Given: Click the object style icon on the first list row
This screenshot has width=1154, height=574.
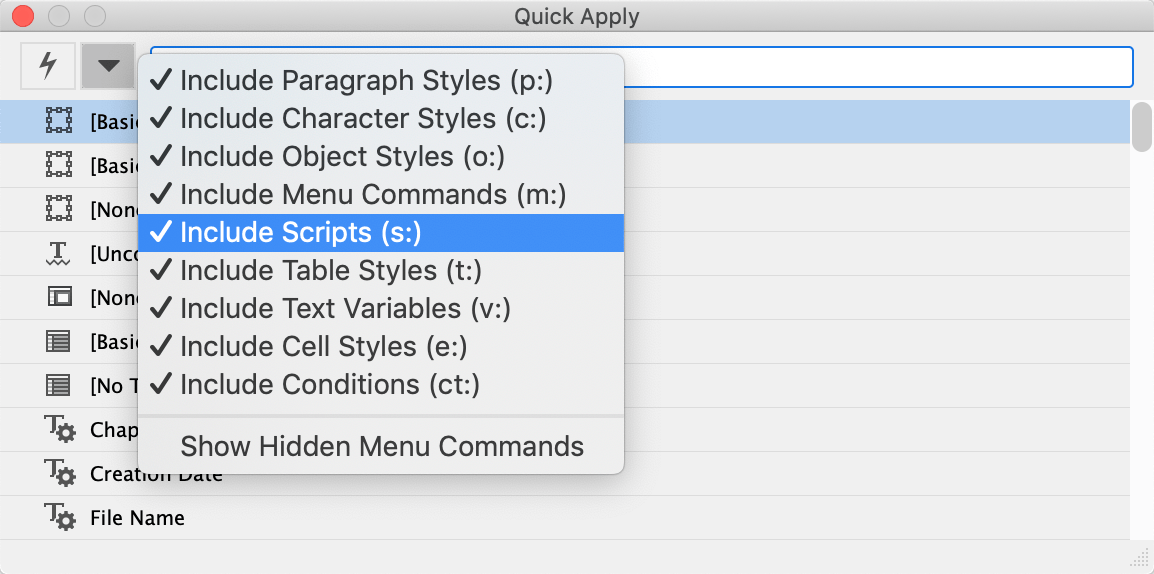Looking at the screenshot, I should [59, 122].
